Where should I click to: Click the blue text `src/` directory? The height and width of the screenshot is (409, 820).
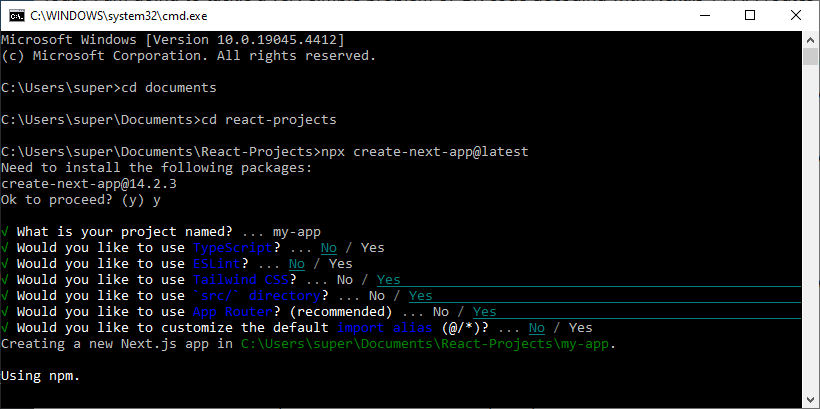click(256, 296)
